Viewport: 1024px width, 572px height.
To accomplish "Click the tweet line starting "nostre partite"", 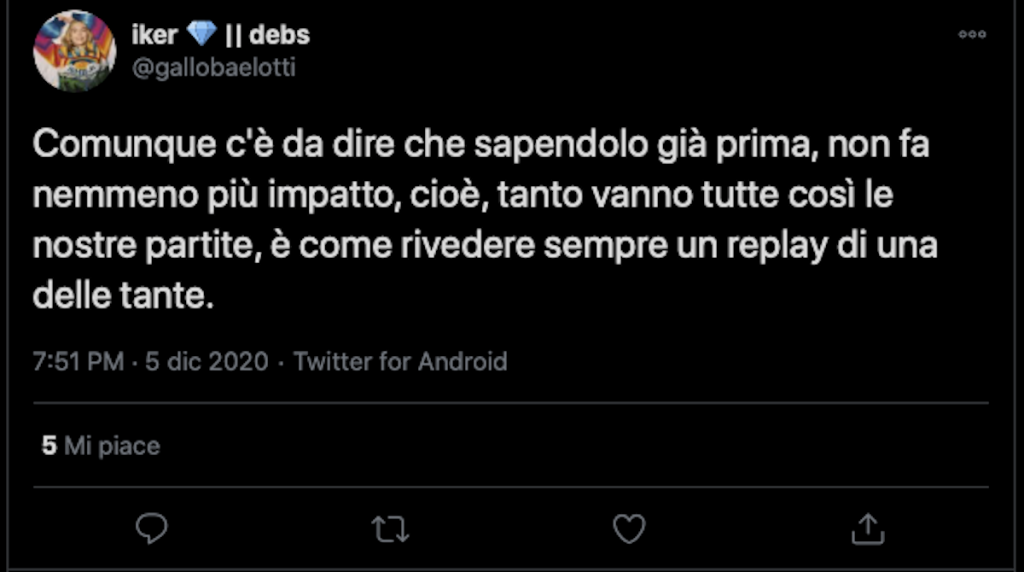I will (x=485, y=246).
